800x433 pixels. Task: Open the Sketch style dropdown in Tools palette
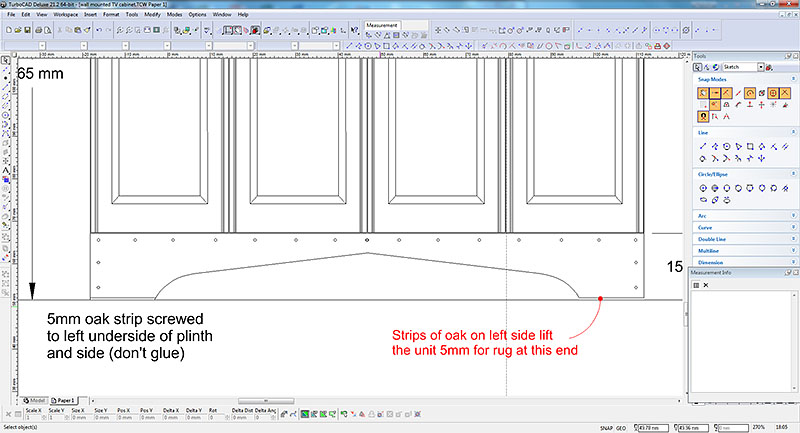(x=764, y=66)
